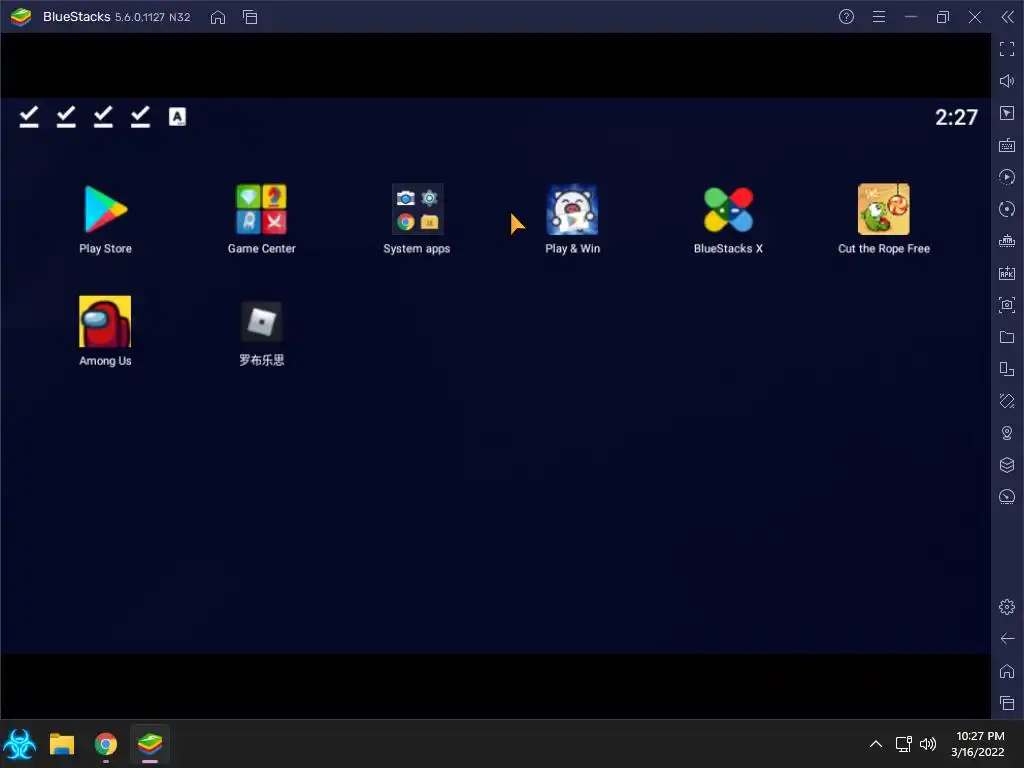Open the BlueStacks X app
Viewport: 1024px width, 768px height.
coord(728,210)
